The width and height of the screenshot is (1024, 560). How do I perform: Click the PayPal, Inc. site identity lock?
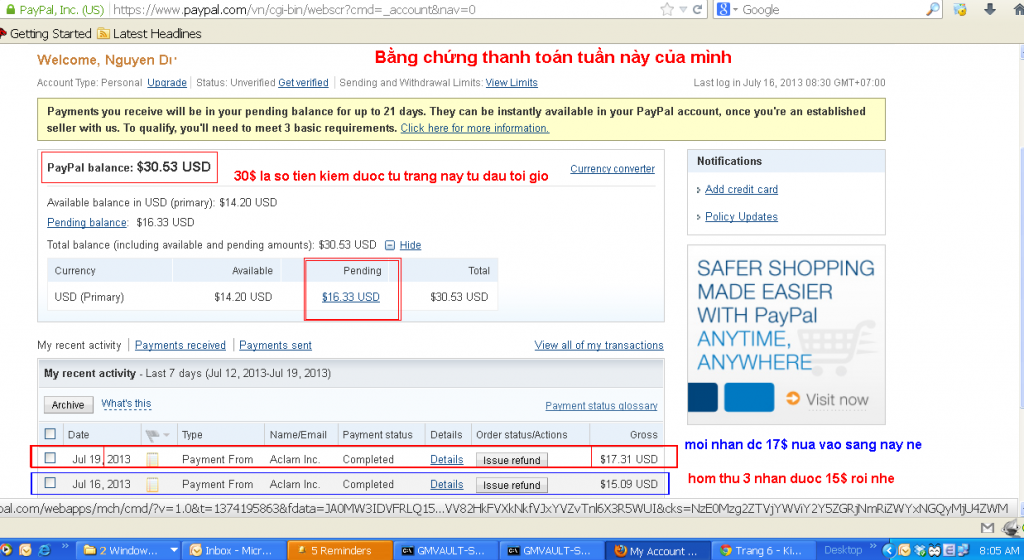click(54, 10)
